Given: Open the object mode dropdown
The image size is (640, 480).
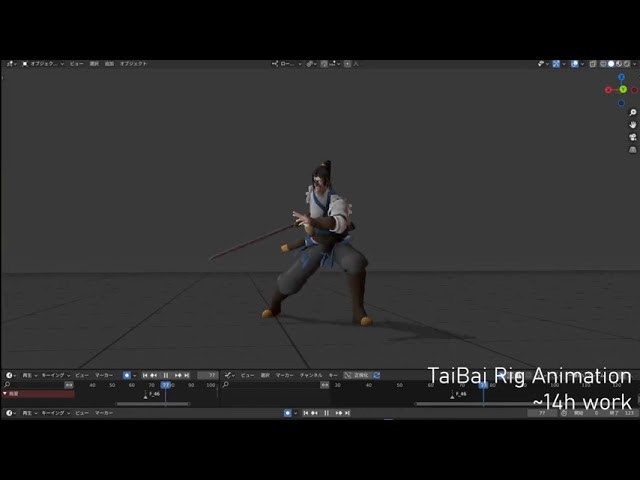Looking at the screenshot, I should (x=44, y=64).
